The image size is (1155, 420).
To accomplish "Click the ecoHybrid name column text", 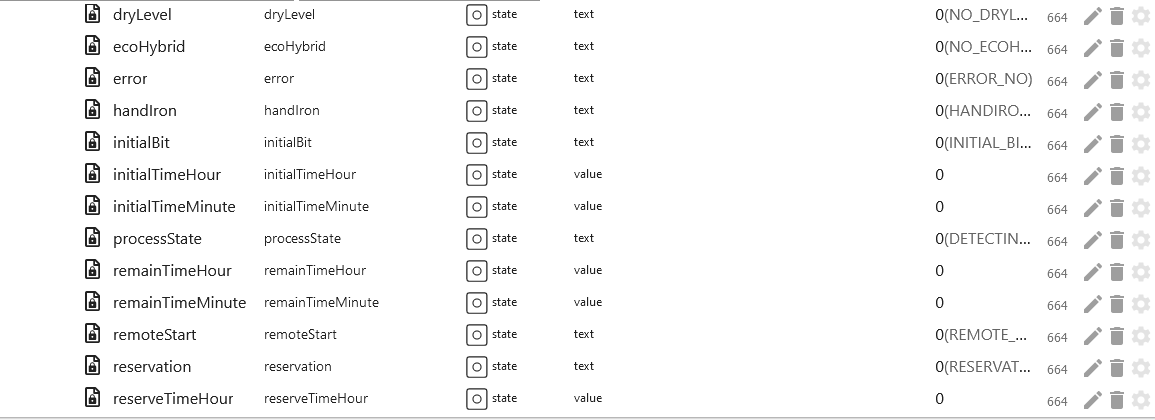I will [295, 46].
